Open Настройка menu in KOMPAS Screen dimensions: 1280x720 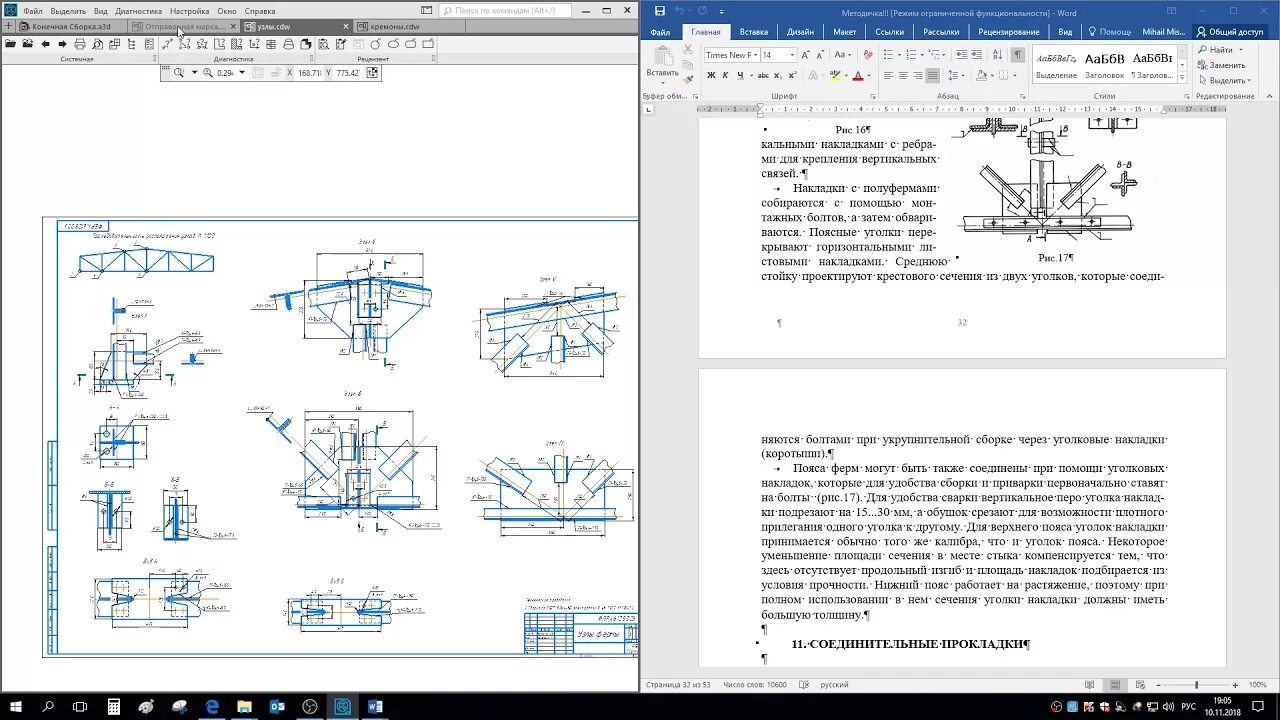click(x=189, y=11)
